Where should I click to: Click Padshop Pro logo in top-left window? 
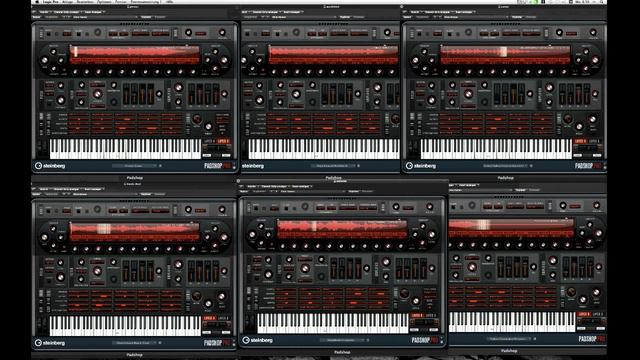[x=218, y=166]
